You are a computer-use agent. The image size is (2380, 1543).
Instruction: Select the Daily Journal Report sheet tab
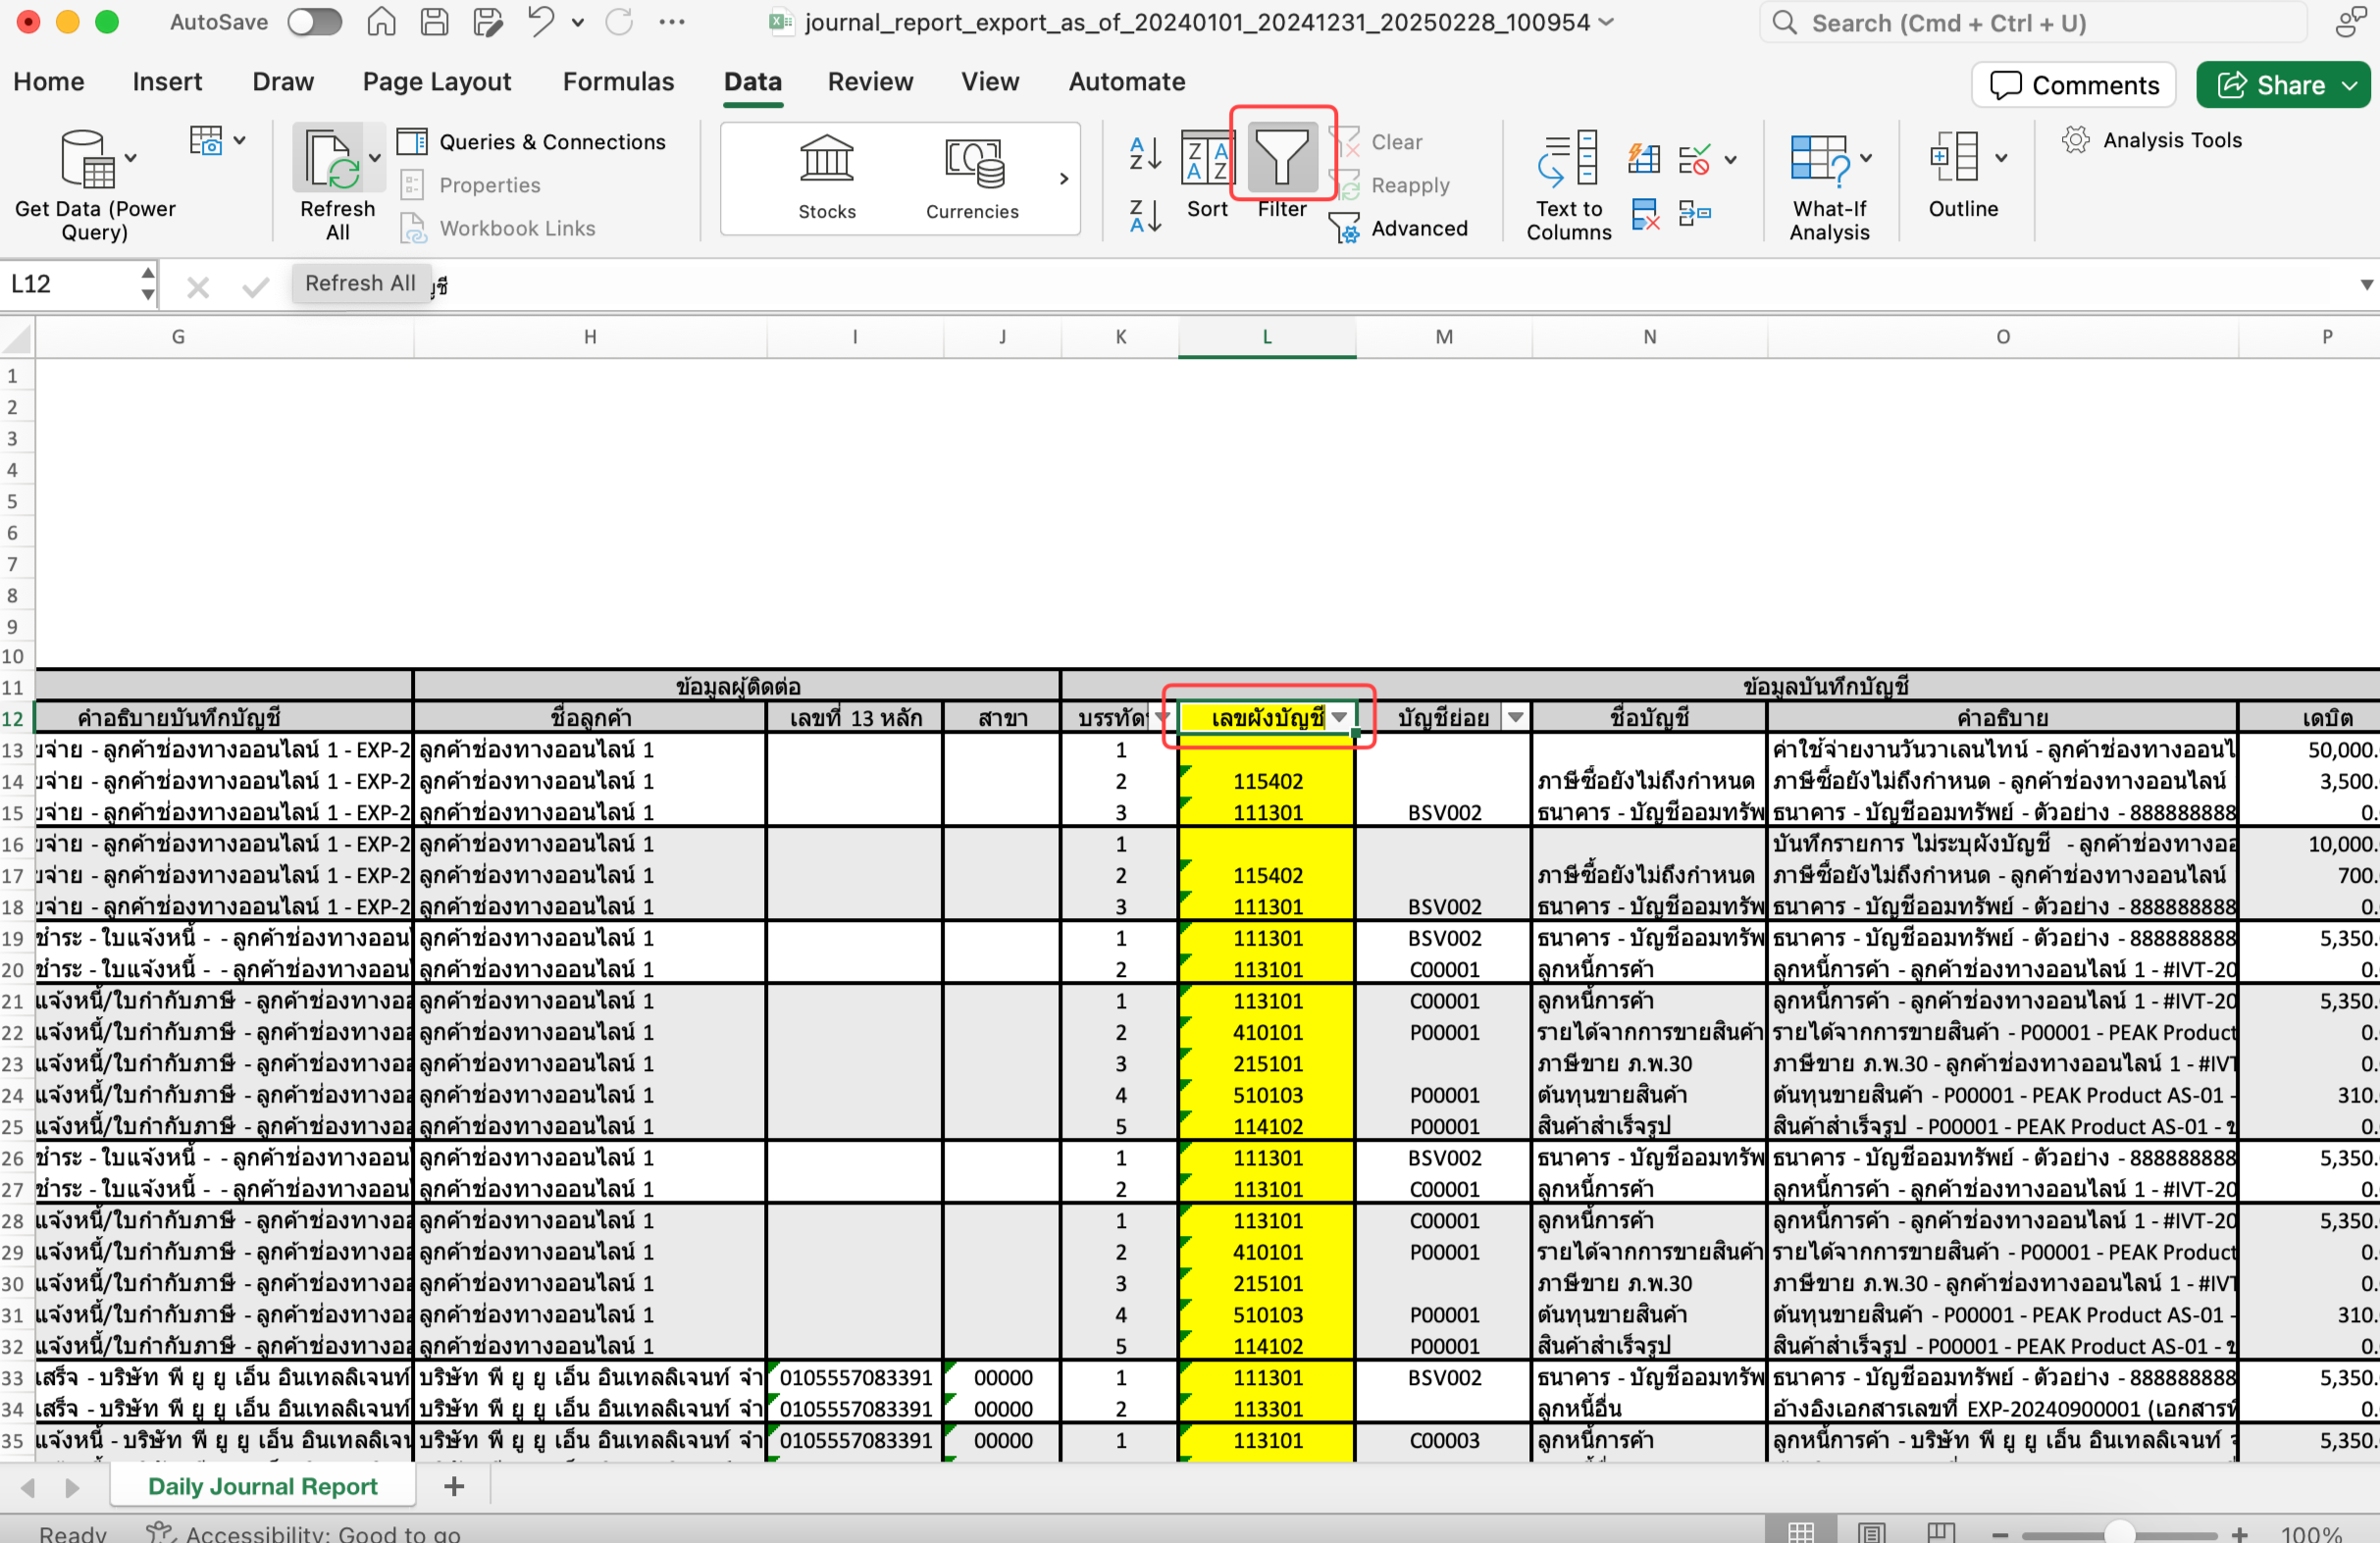[262, 1486]
